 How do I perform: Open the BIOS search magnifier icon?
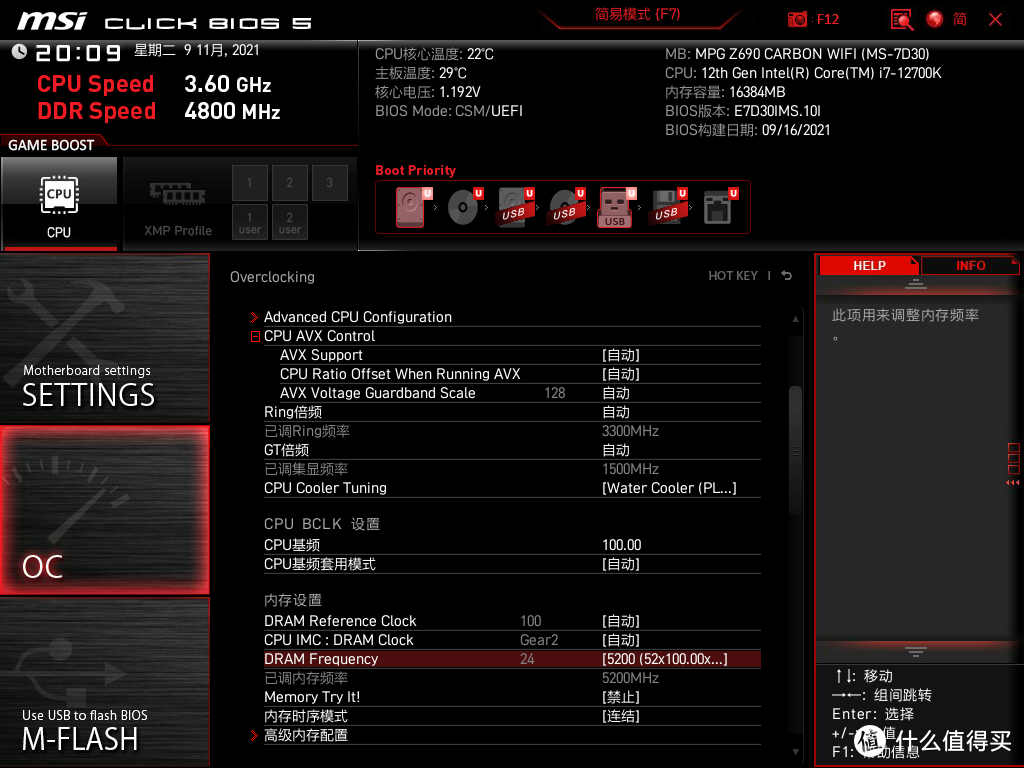click(x=902, y=19)
